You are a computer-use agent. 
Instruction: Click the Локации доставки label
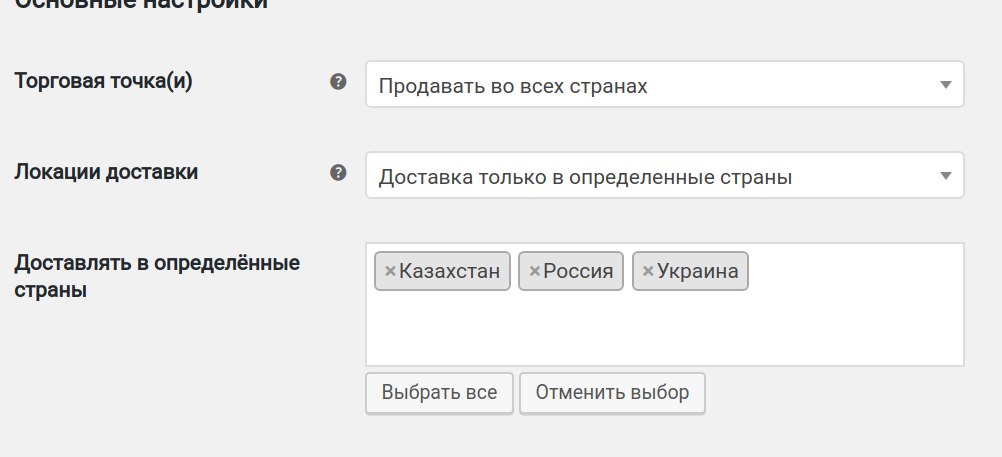pos(106,172)
